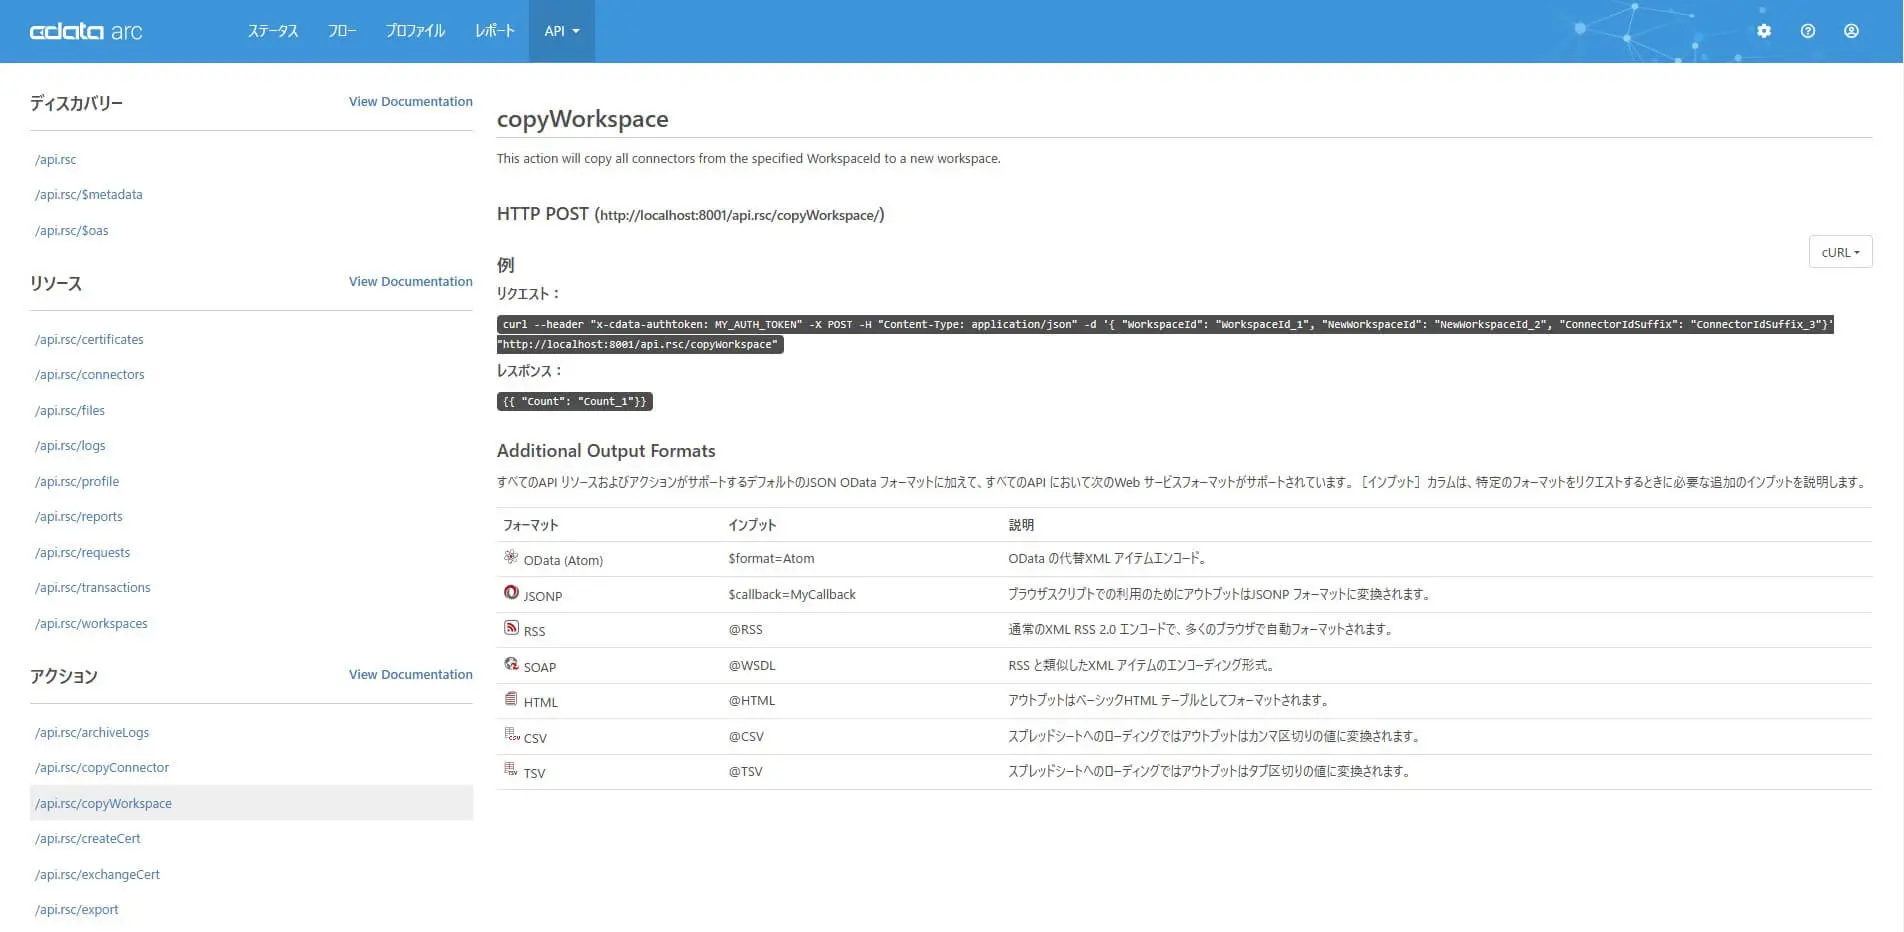Image resolution: width=1904 pixels, height=932 pixels.
Task: Open the /api.rsc/transactions resource
Action: click(93, 588)
